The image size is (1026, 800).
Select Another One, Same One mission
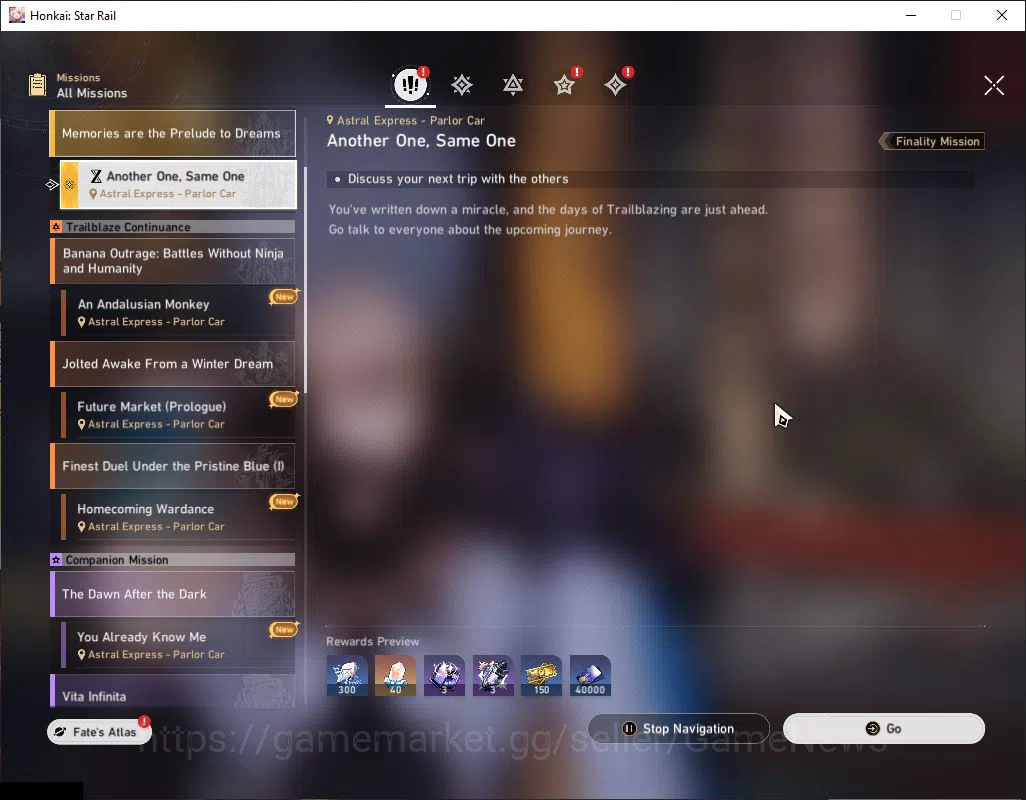point(178,184)
